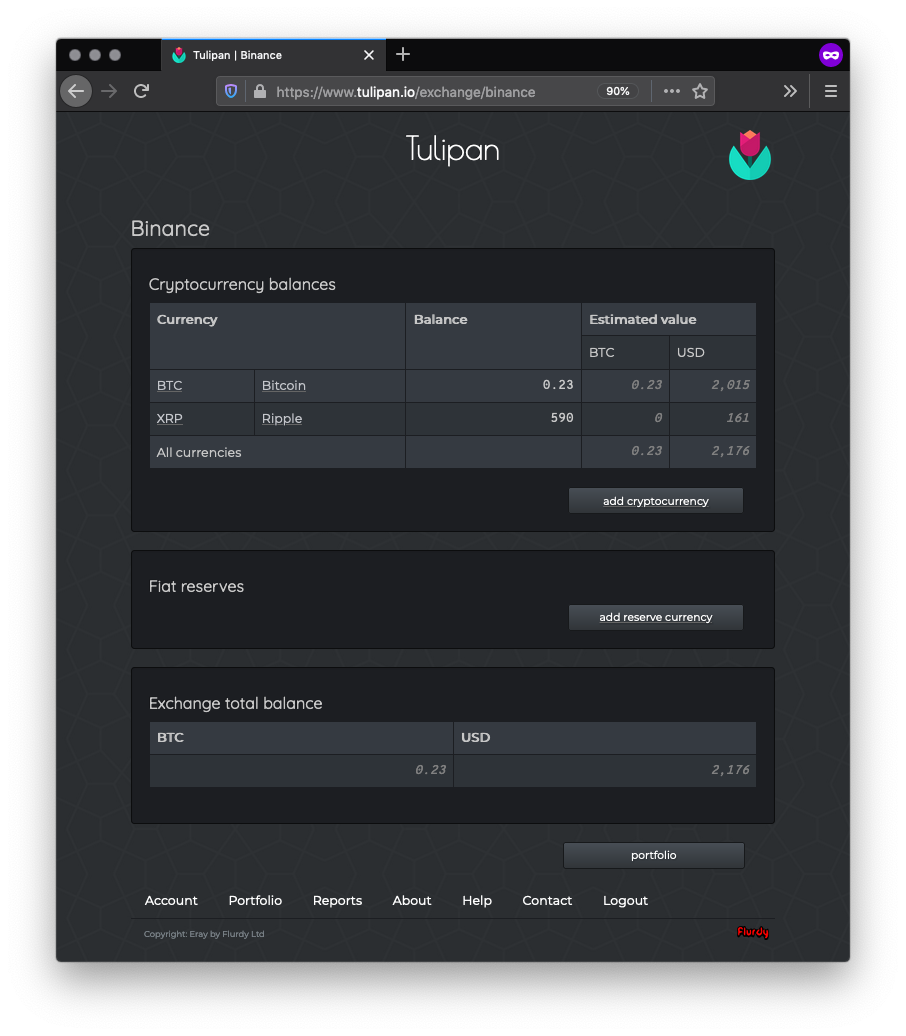Screen dimensions: 906x1036
Task: Bookmark this page with the star icon
Action: pyautogui.click(x=700, y=91)
